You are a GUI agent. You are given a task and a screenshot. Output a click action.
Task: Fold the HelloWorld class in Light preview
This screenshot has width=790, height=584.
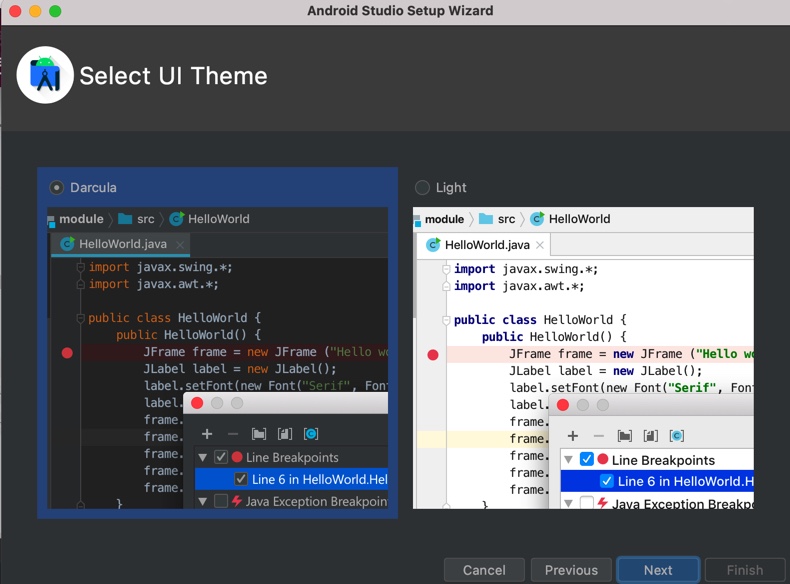click(446, 319)
